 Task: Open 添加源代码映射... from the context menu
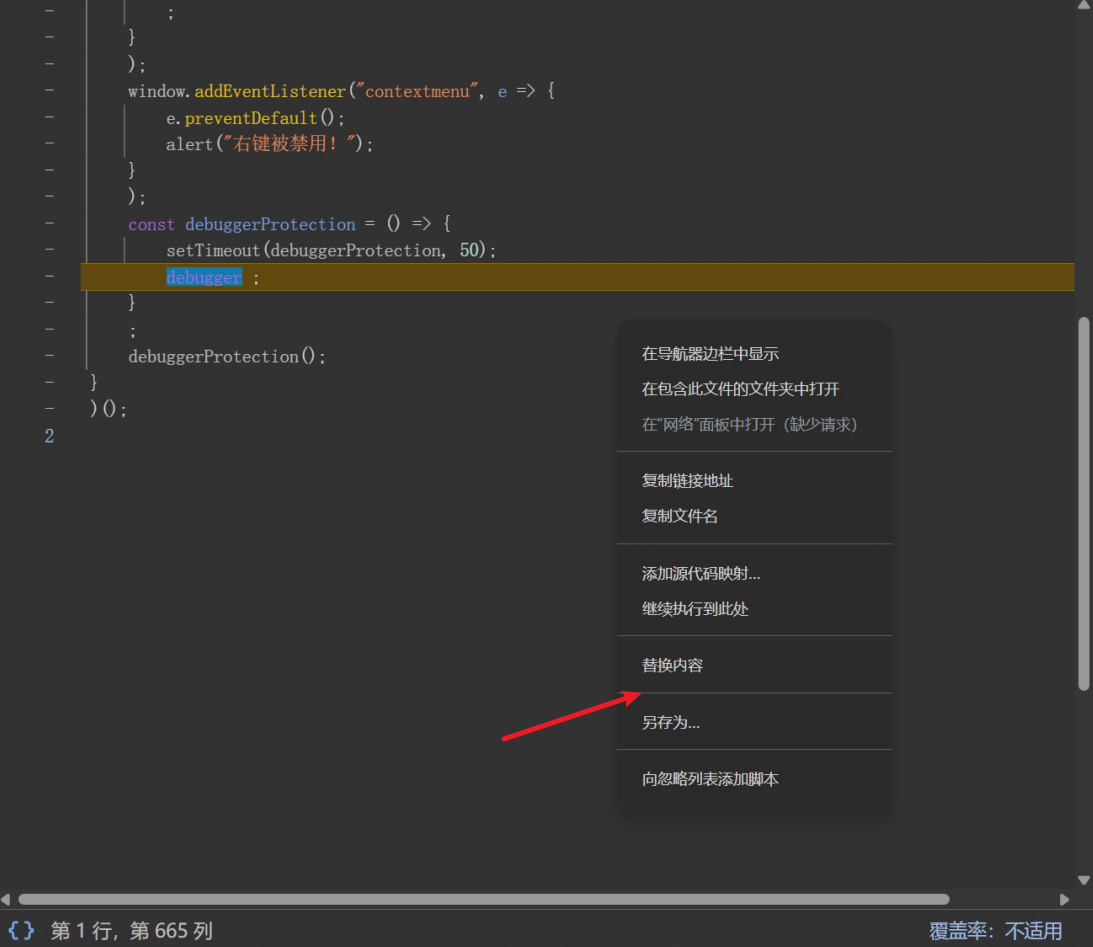coord(701,574)
